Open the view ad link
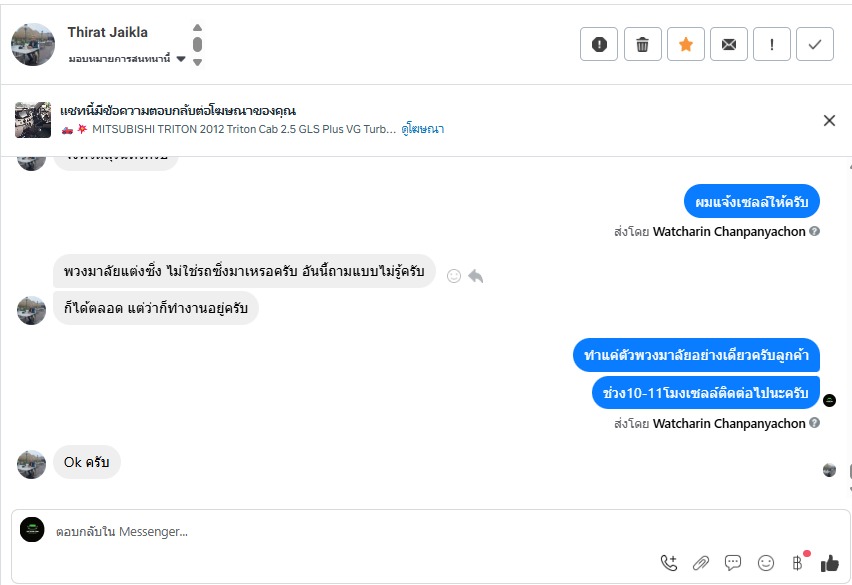The height and width of the screenshot is (585, 852). [423, 129]
